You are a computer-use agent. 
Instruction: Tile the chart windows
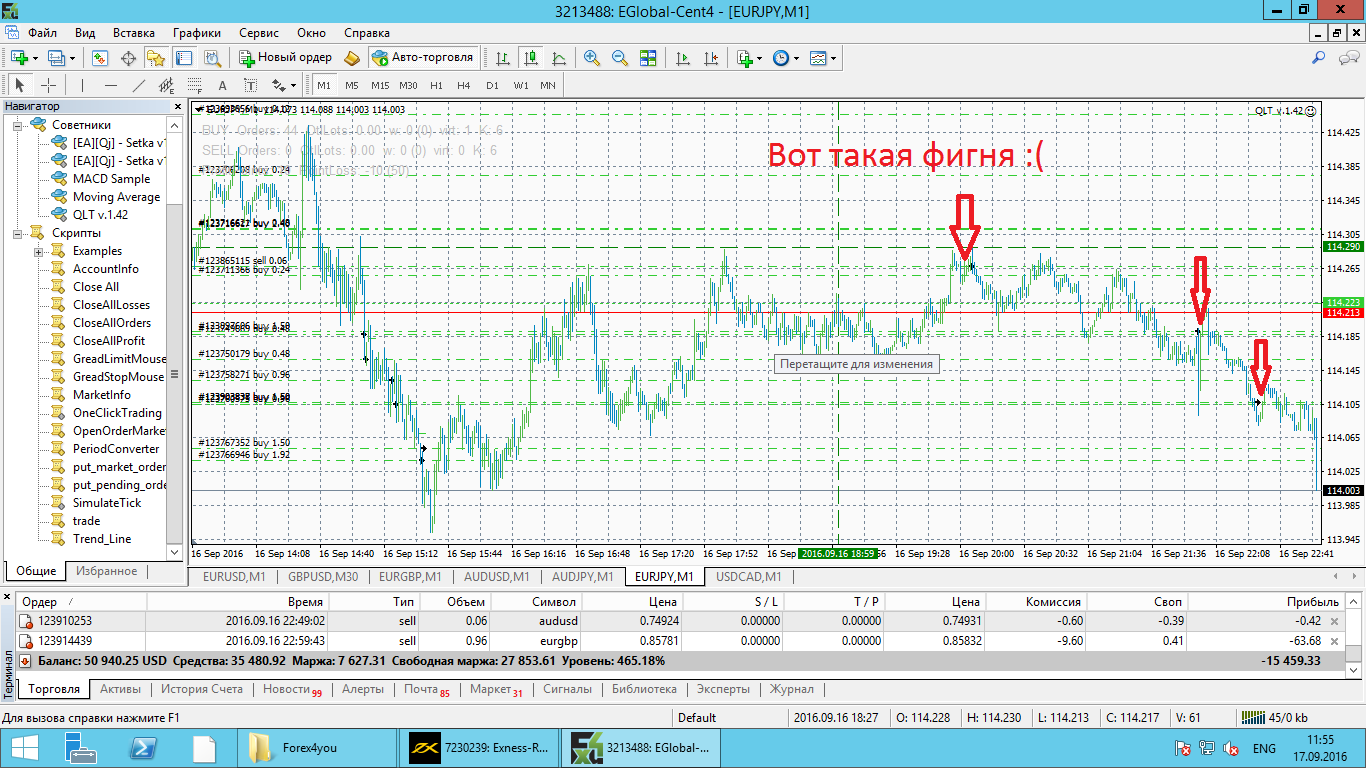point(648,58)
